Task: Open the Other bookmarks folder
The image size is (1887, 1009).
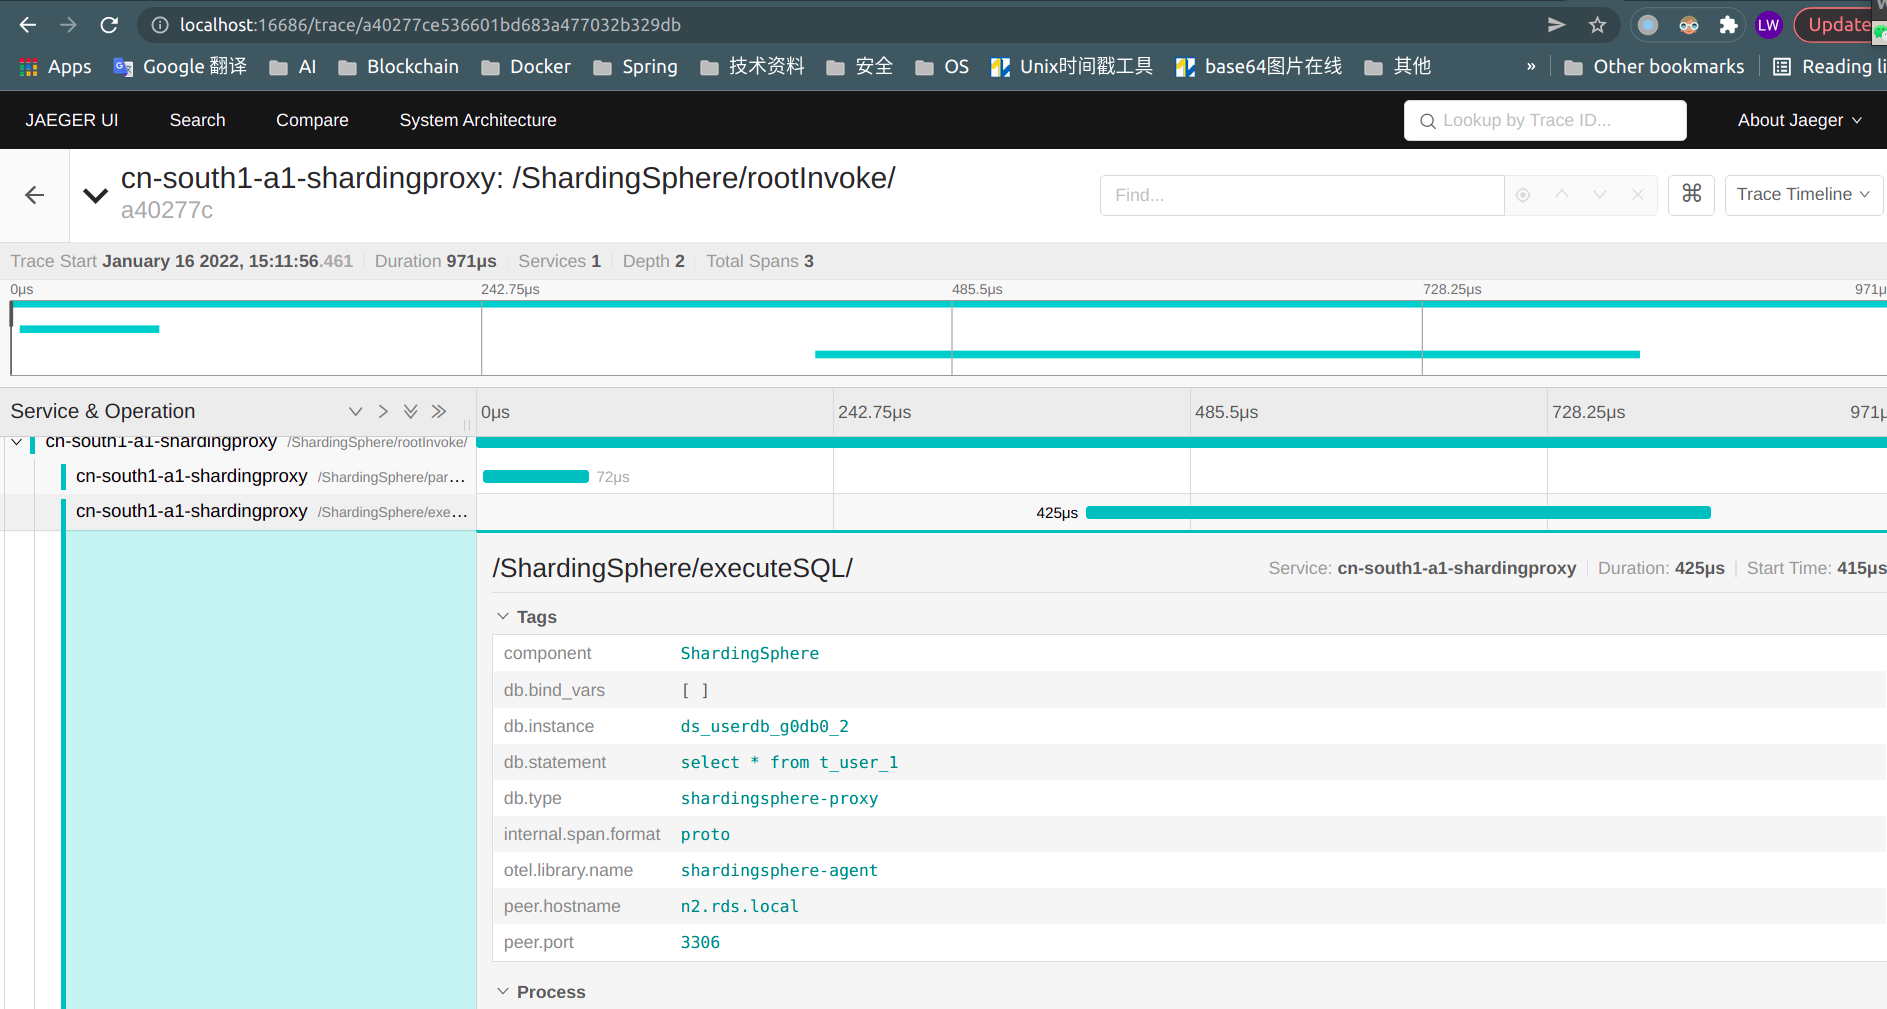Action: (x=1654, y=67)
